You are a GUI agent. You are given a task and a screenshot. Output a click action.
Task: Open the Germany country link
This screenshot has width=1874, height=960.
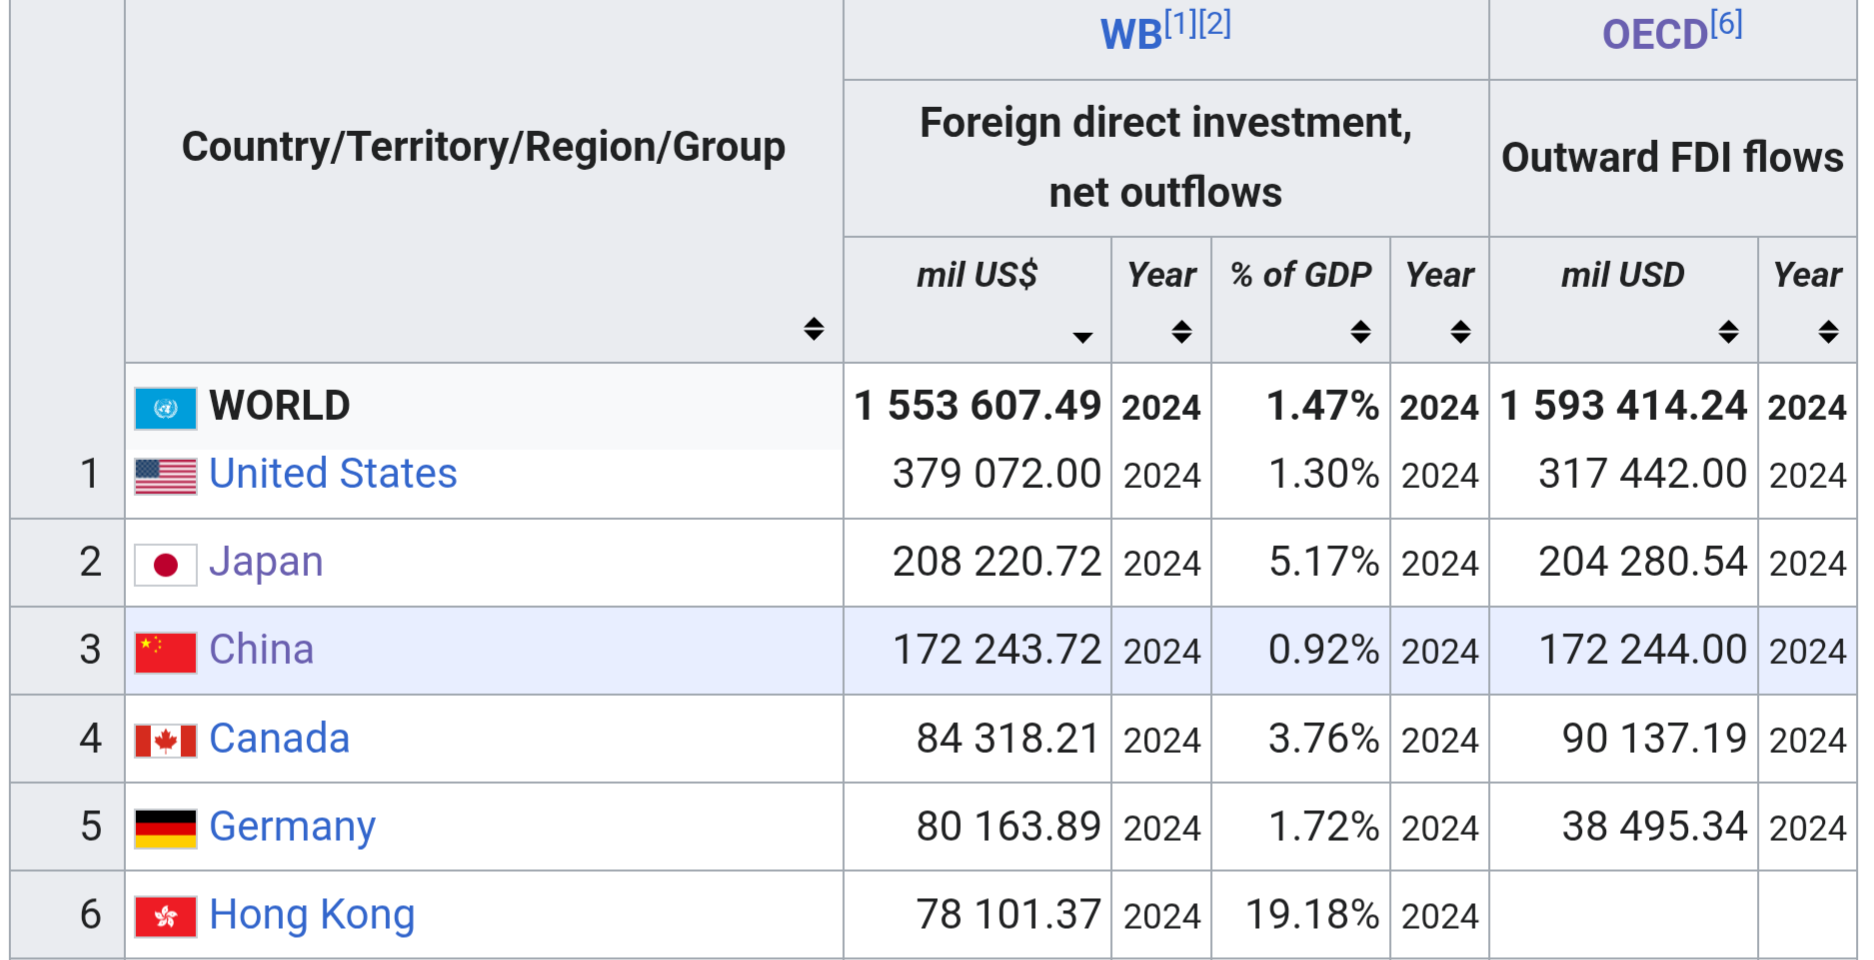292,827
